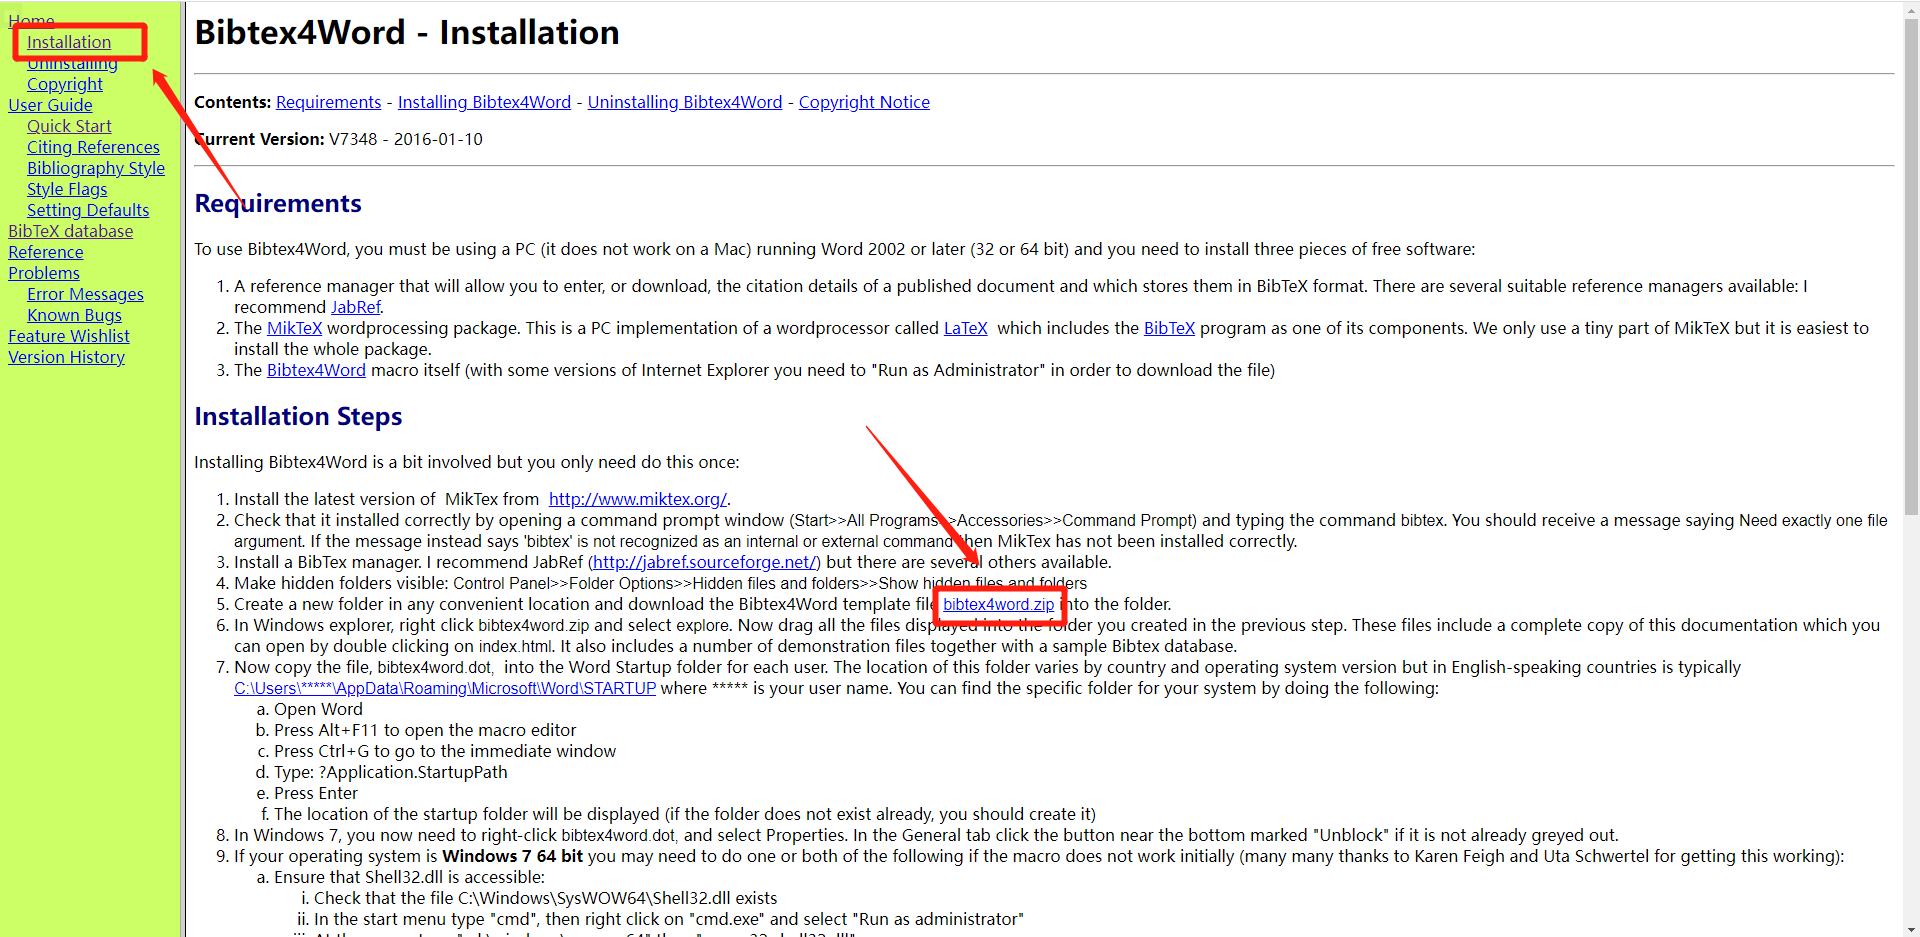Open the BibTeX database page
The image size is (1920, 937).
point(70,231)
